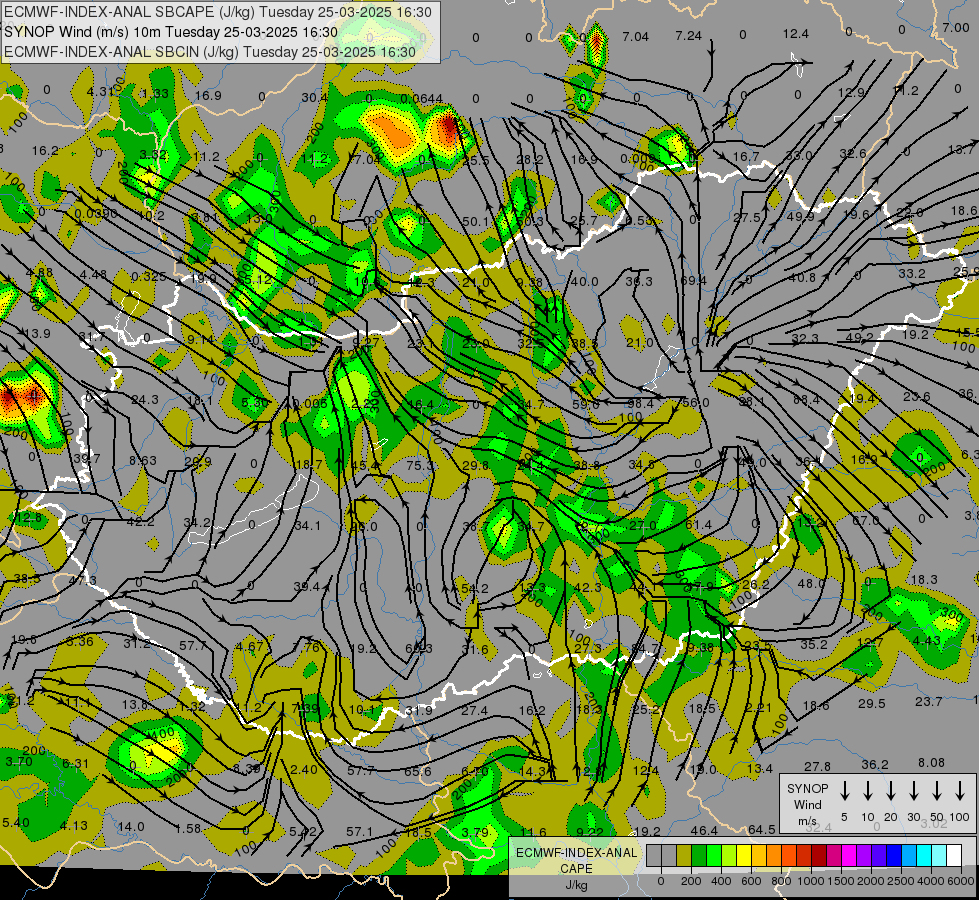Screen dimensions: 979x900
Task: Click the 1500 tick label on CAPE scale
Action: pyautogui.click(x=840, y=881)
